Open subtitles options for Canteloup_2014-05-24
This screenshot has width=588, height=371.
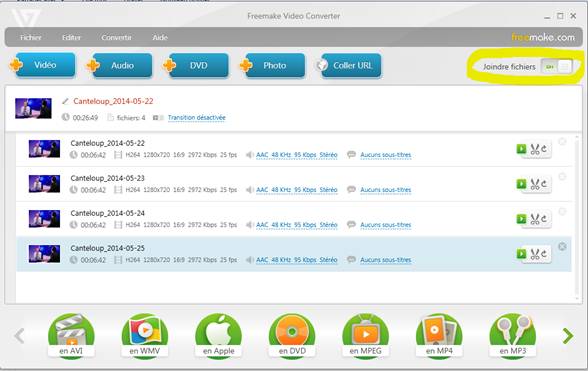386,225
